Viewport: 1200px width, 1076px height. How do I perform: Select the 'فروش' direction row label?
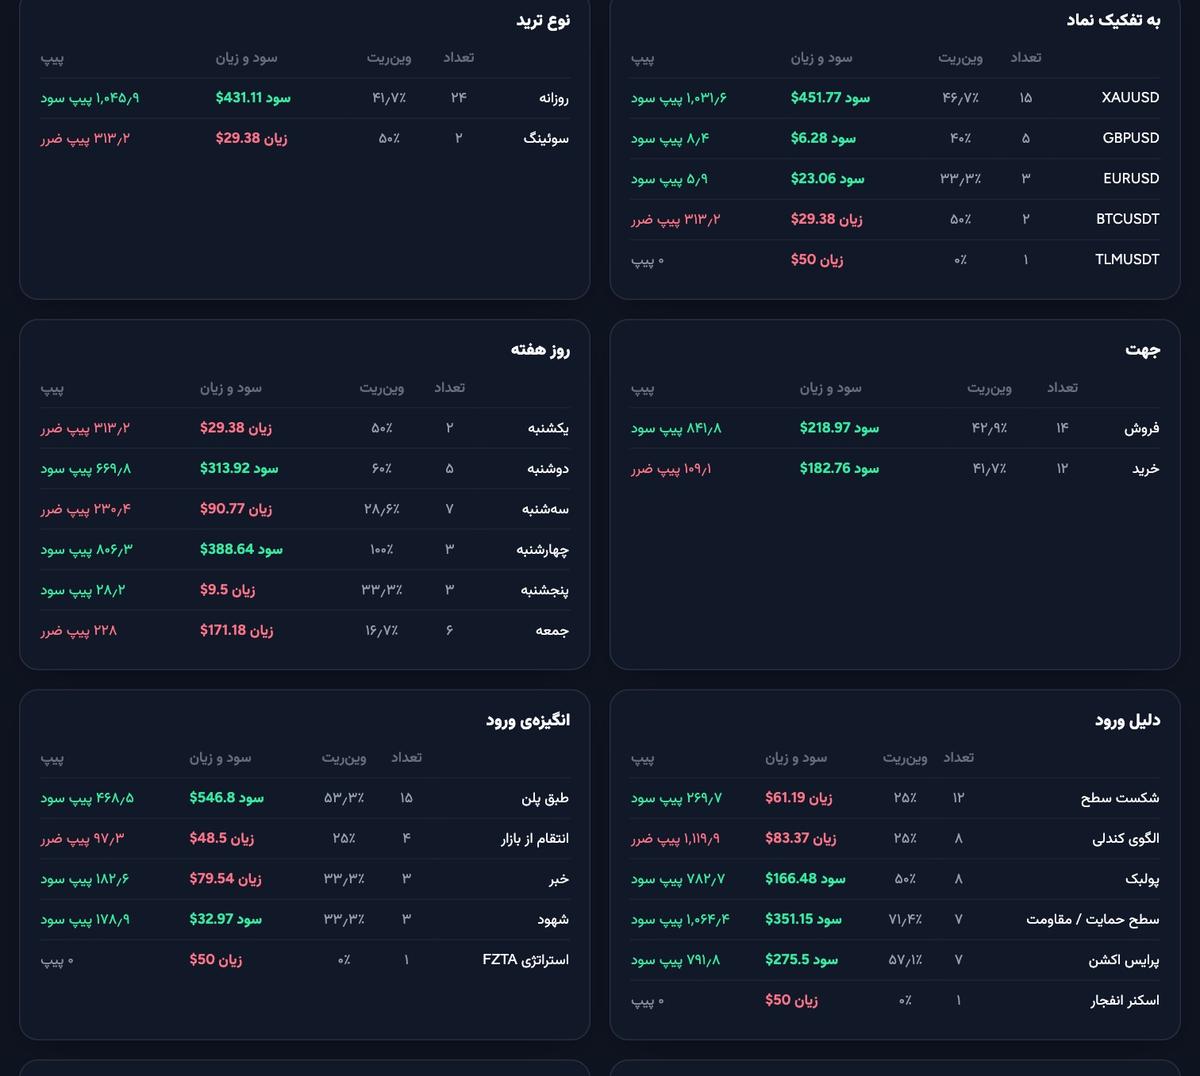point(1142,428)
